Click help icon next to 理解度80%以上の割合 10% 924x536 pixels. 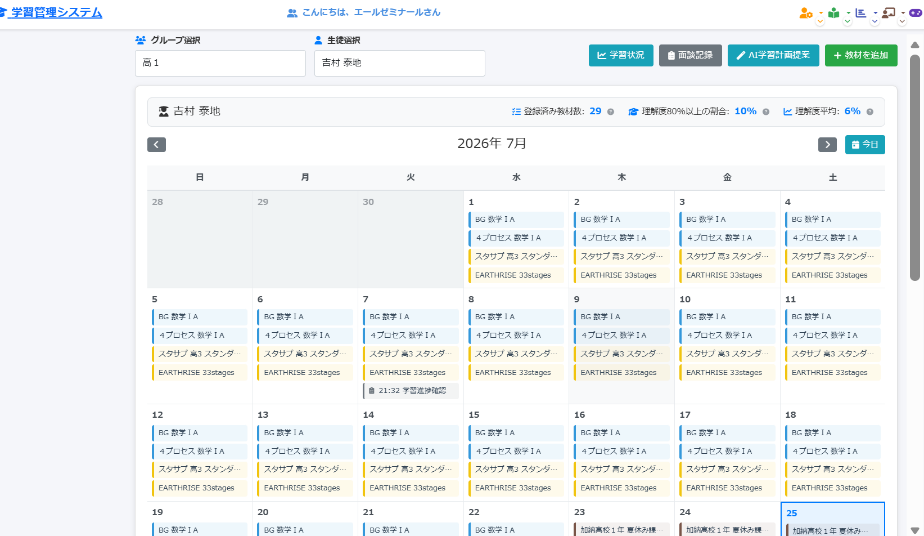pos(766,112)
